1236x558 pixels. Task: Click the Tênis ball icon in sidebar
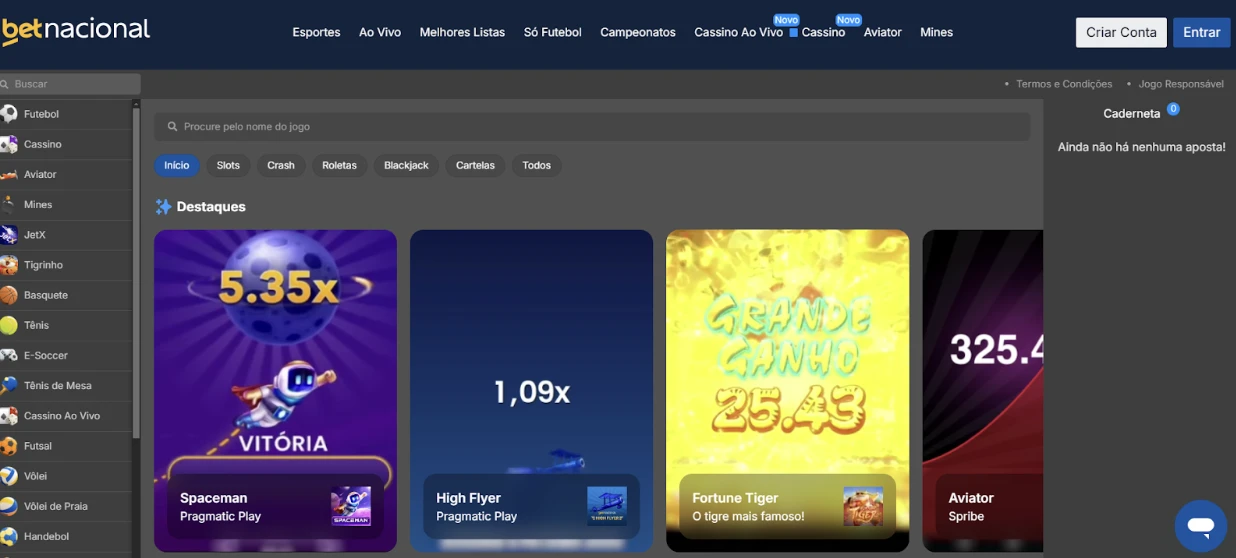coord(9,325)
